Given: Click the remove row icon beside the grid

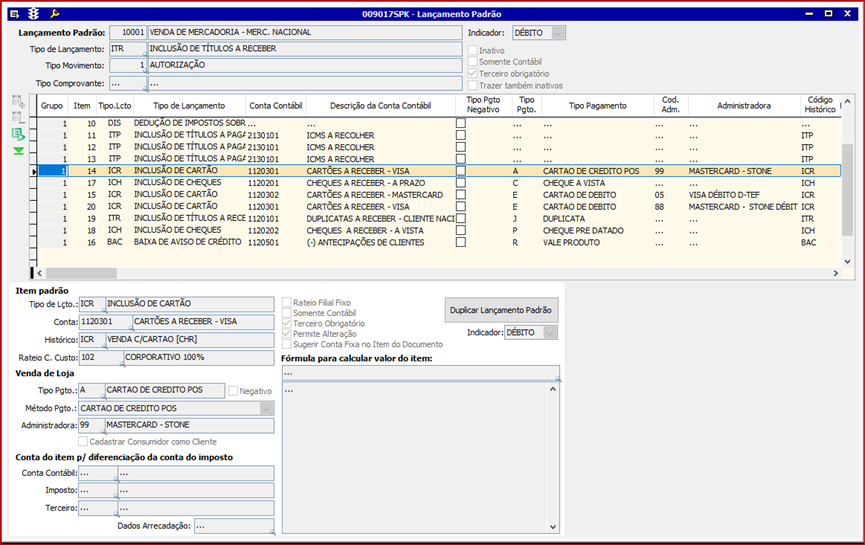Looking at the screenshot, I should tap(19, 117).
